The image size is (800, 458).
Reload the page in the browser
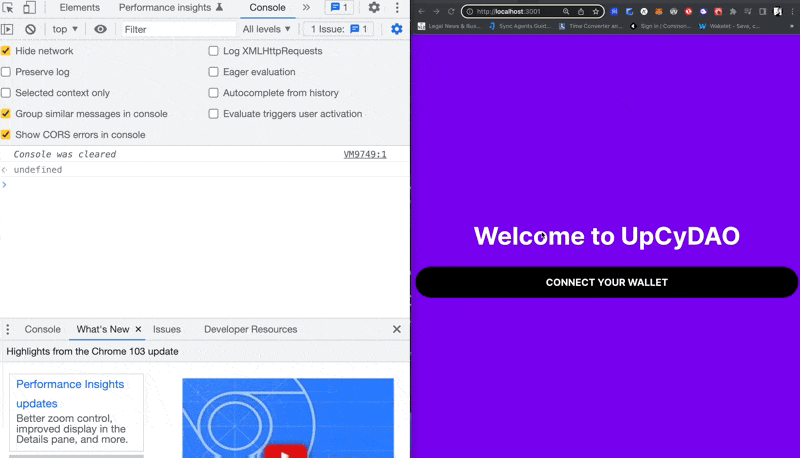tap(450, 11)
